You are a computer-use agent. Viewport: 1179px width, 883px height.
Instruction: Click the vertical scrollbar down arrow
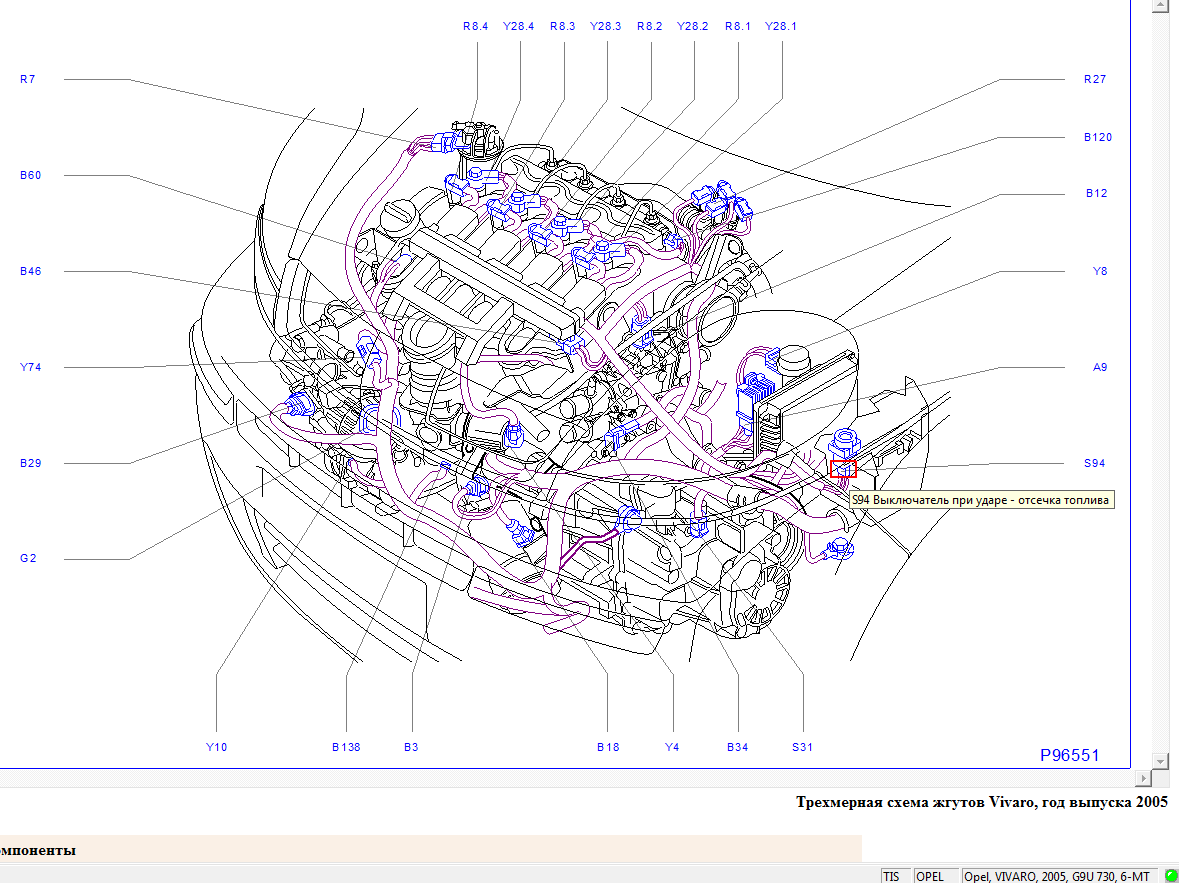point(1159,762)
